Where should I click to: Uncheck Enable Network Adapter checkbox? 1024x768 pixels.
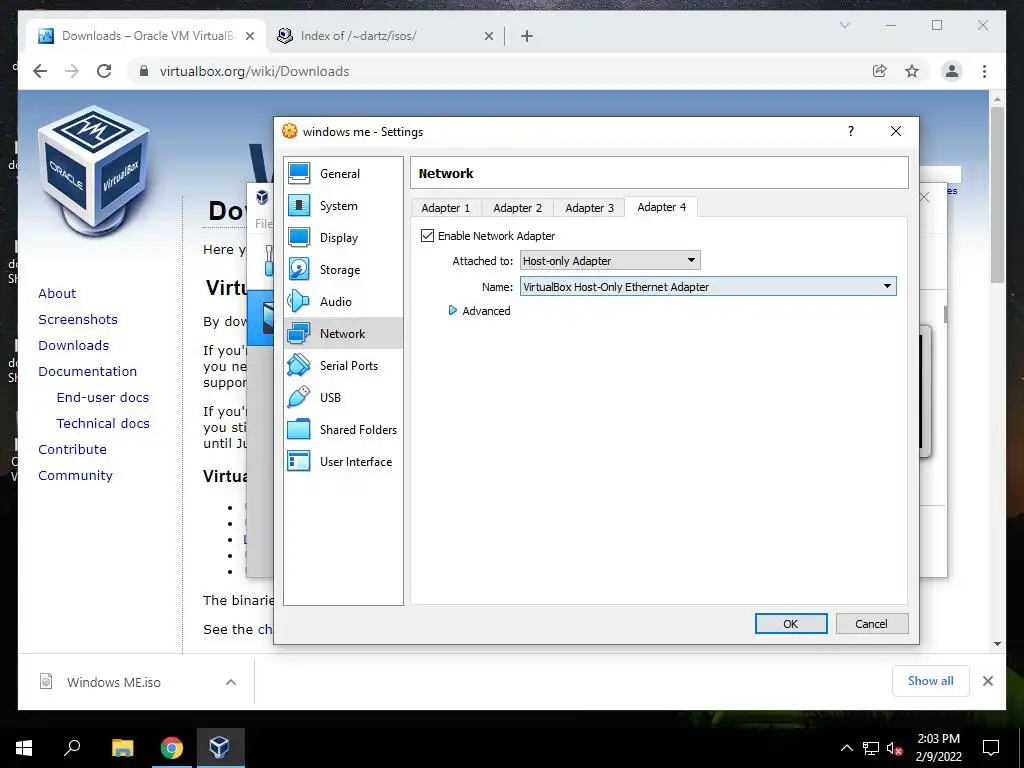pos(427,236)
